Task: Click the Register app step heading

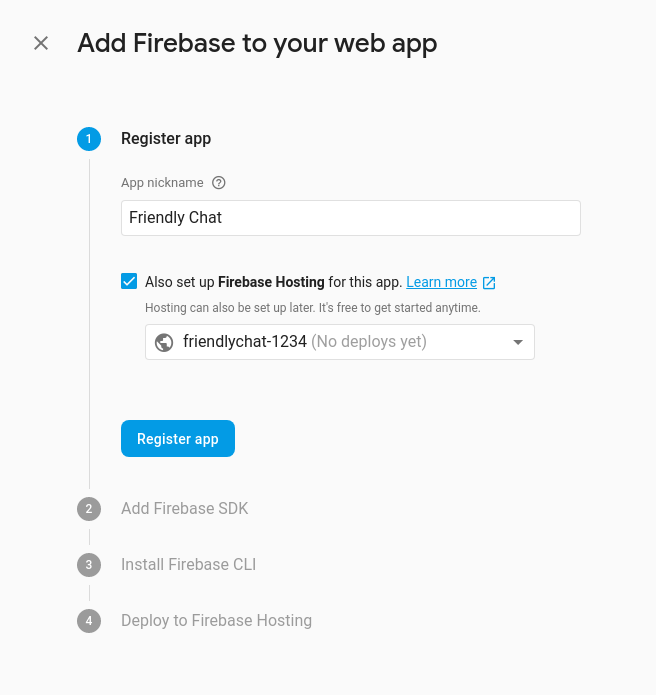Action: [x=166, y=139]
